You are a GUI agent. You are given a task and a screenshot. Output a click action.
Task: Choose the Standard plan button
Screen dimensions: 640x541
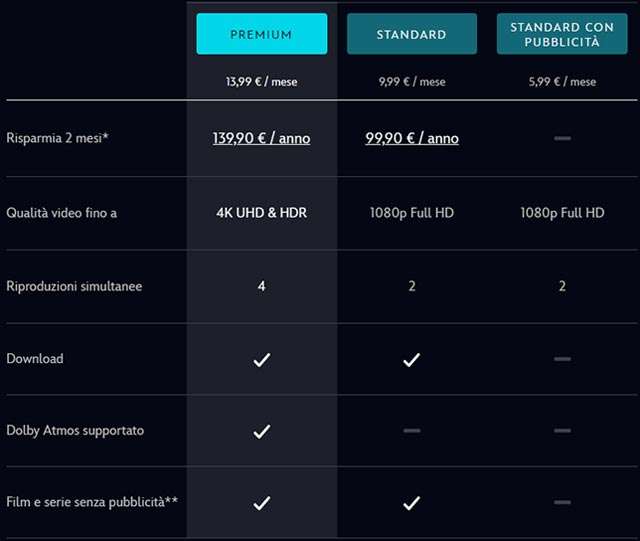coord(411,34)
